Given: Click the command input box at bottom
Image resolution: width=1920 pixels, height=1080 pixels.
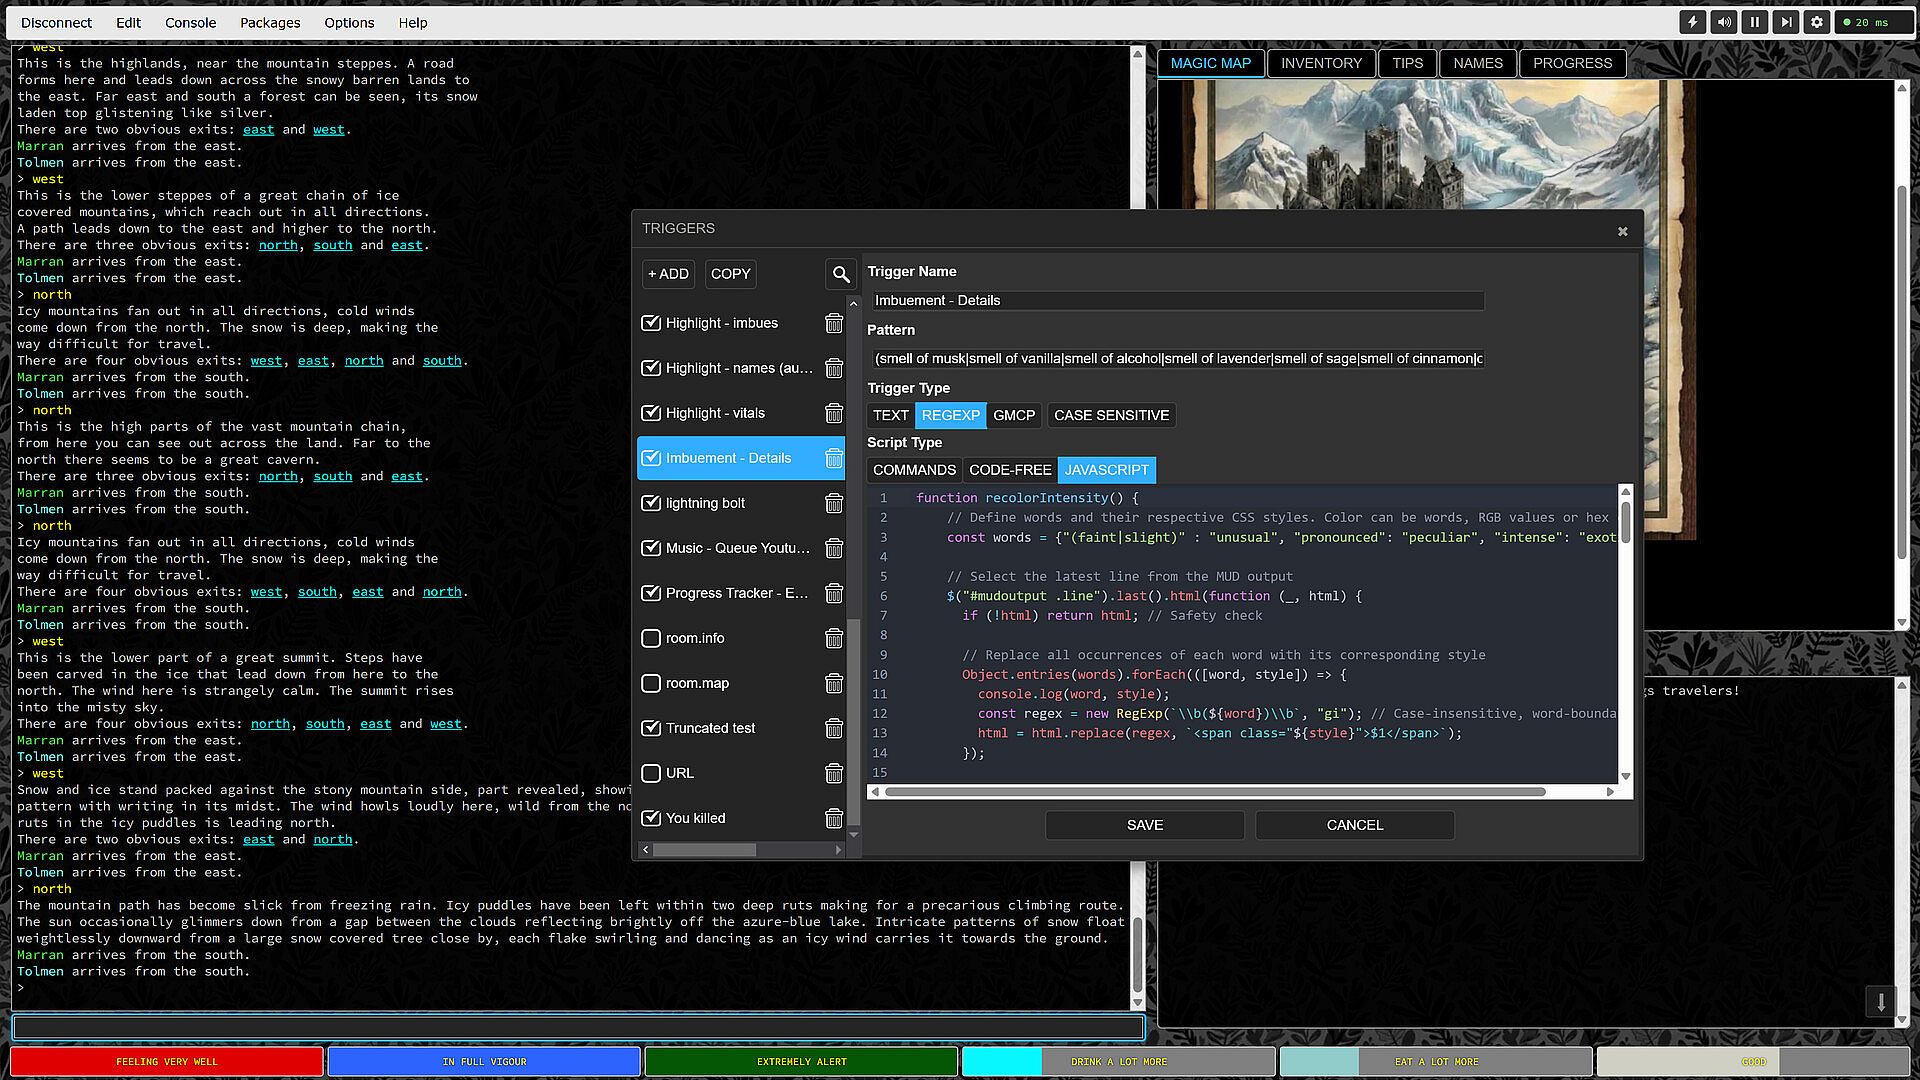Looking at the screenshot, I should (x=578, y=1027).
